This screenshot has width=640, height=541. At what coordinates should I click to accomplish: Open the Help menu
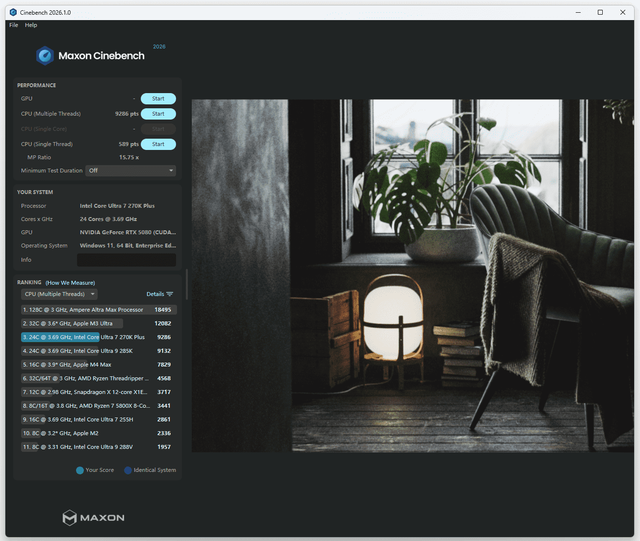(x=31, y=25)
